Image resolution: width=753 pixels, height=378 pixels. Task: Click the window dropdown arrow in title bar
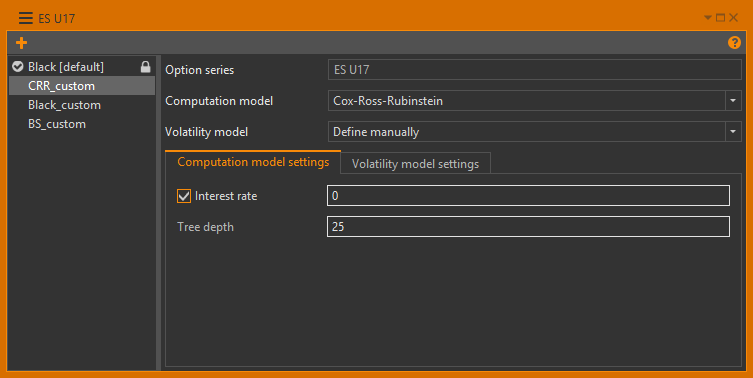[707, 18]
